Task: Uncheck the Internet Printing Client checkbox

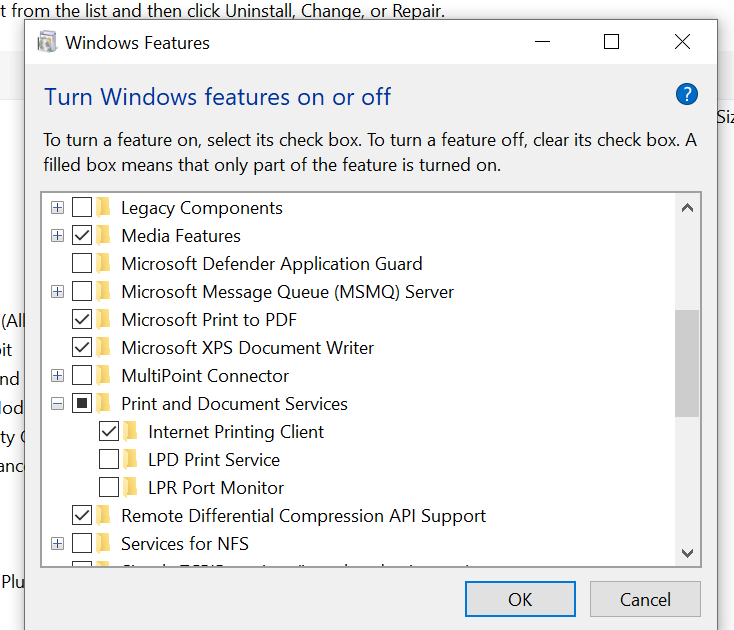Action: 109,432
